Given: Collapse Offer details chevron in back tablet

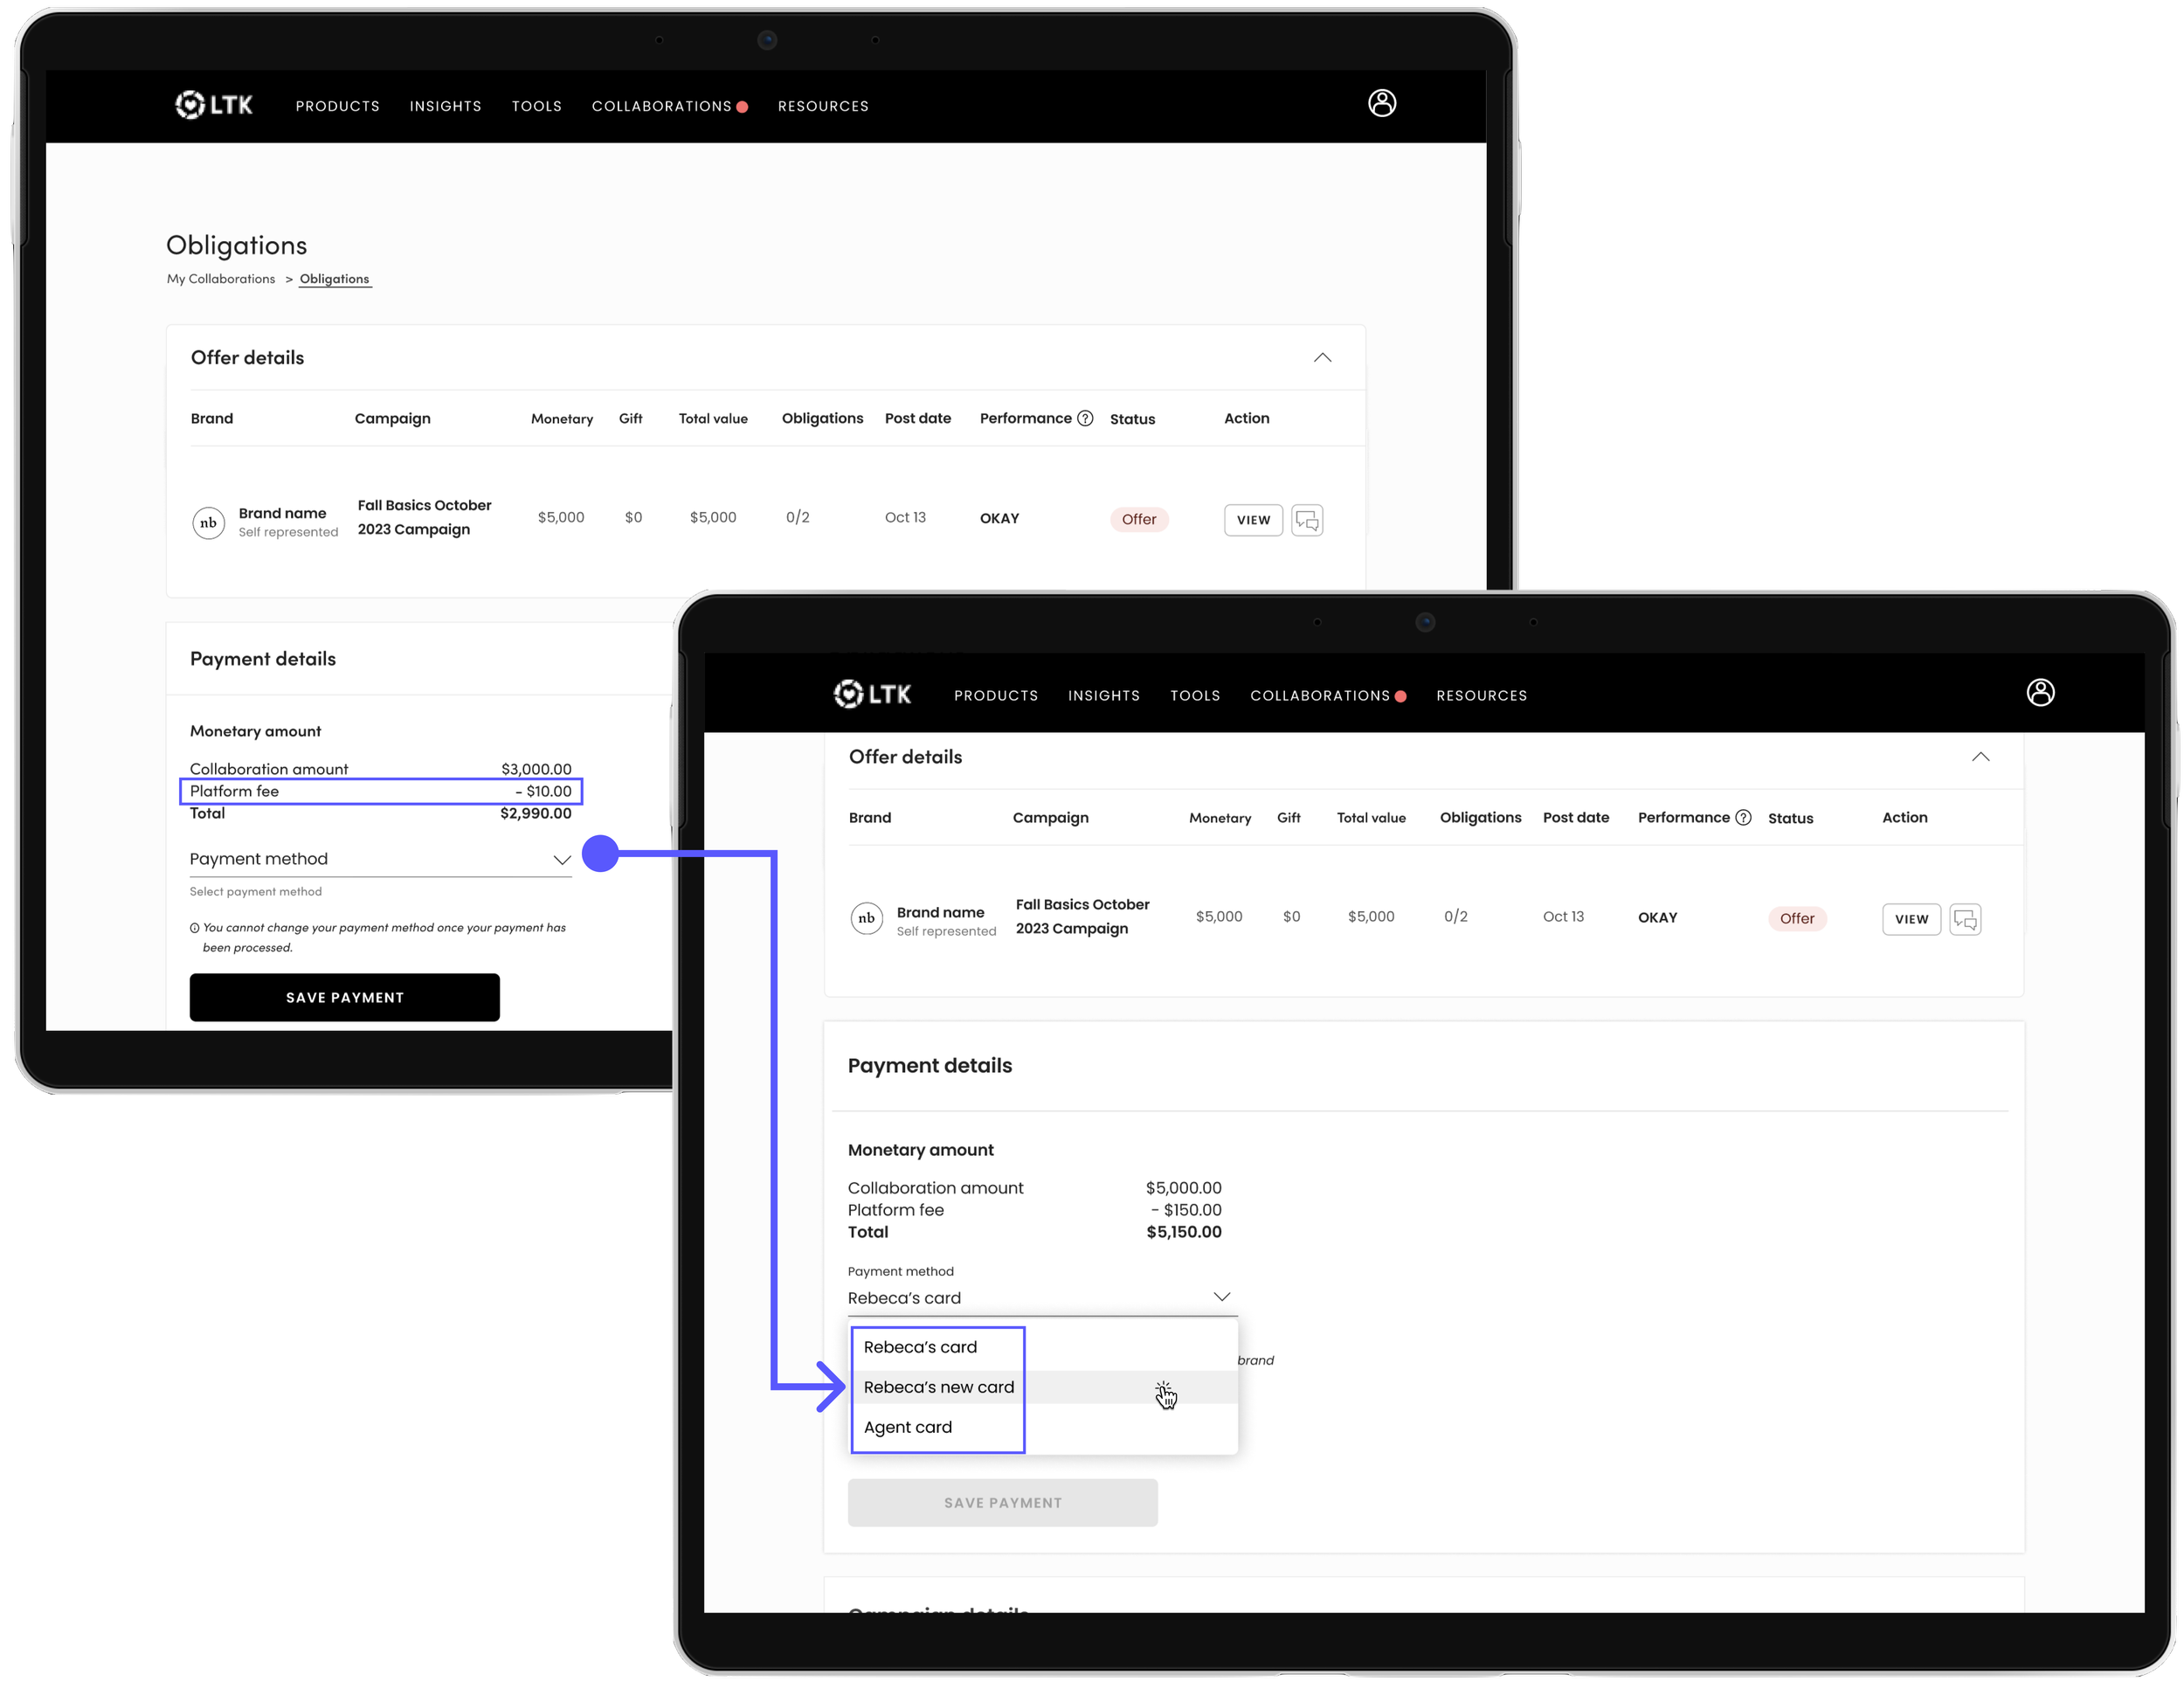Looking at the screenshot, I should click(x=1322, y=357).
